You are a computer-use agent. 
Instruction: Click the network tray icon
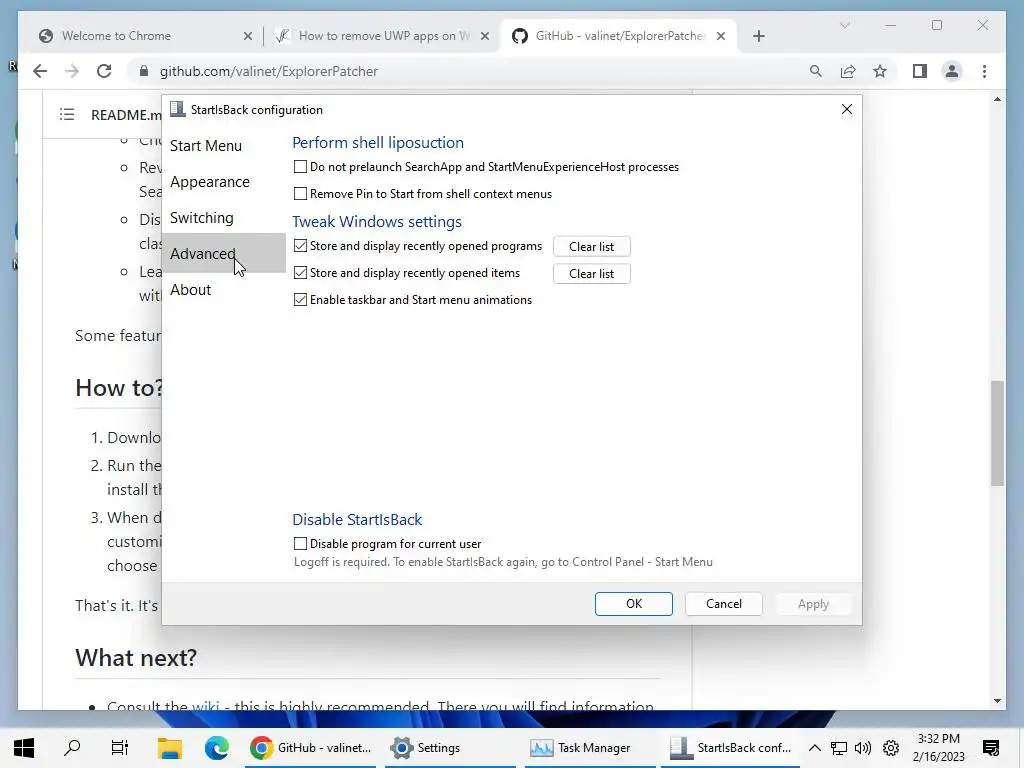pos(839,748)
